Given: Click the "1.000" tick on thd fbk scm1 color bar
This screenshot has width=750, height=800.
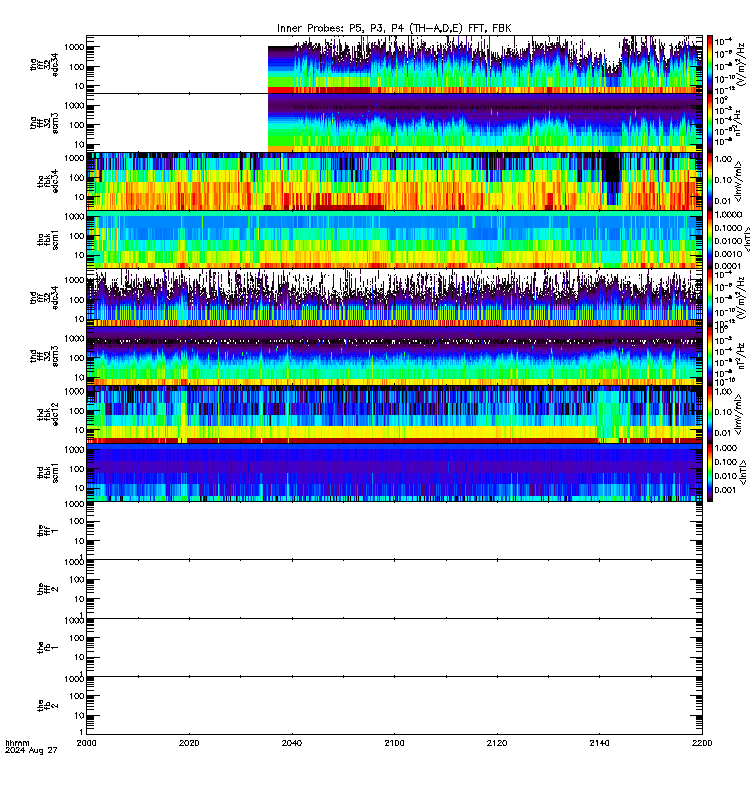Looking at the screenshot, I should (726, 448).
